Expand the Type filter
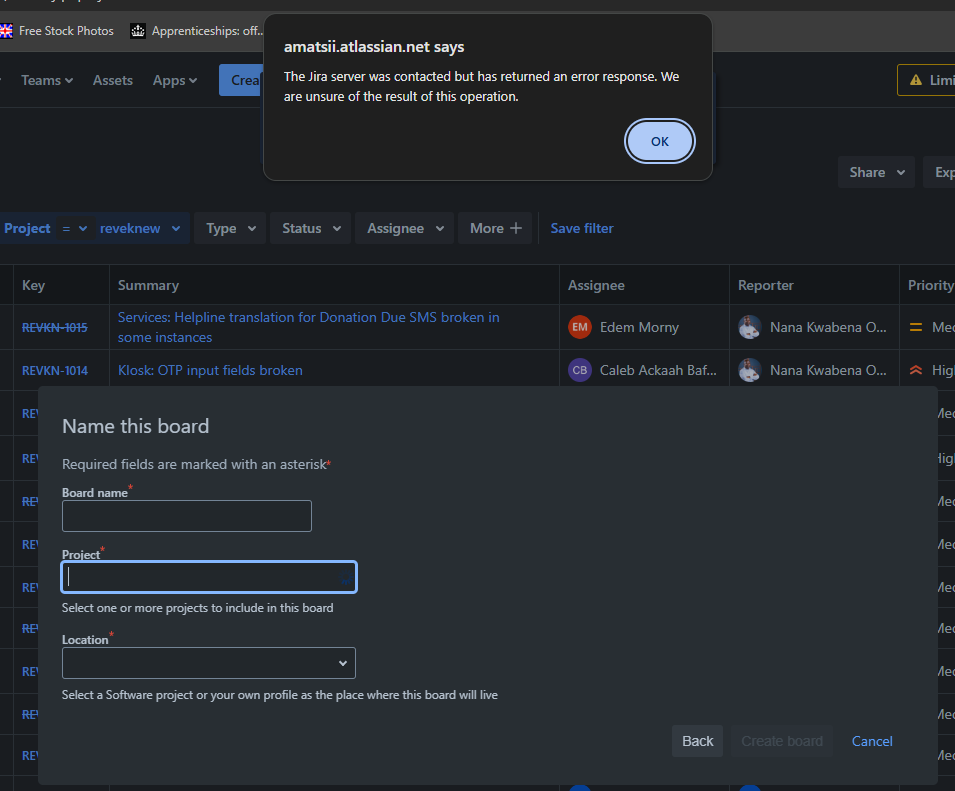Image resolution: width=955 pixels, height=791 pixels. pyautogui.click(x=230, y=228)
